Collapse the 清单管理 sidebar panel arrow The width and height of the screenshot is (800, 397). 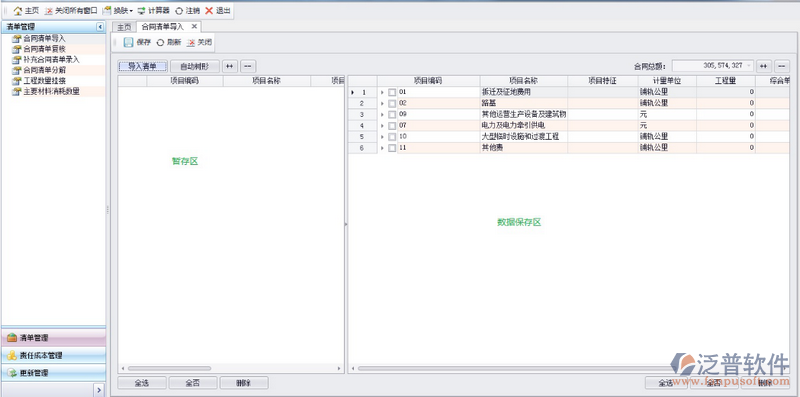[x=100, y=27]
